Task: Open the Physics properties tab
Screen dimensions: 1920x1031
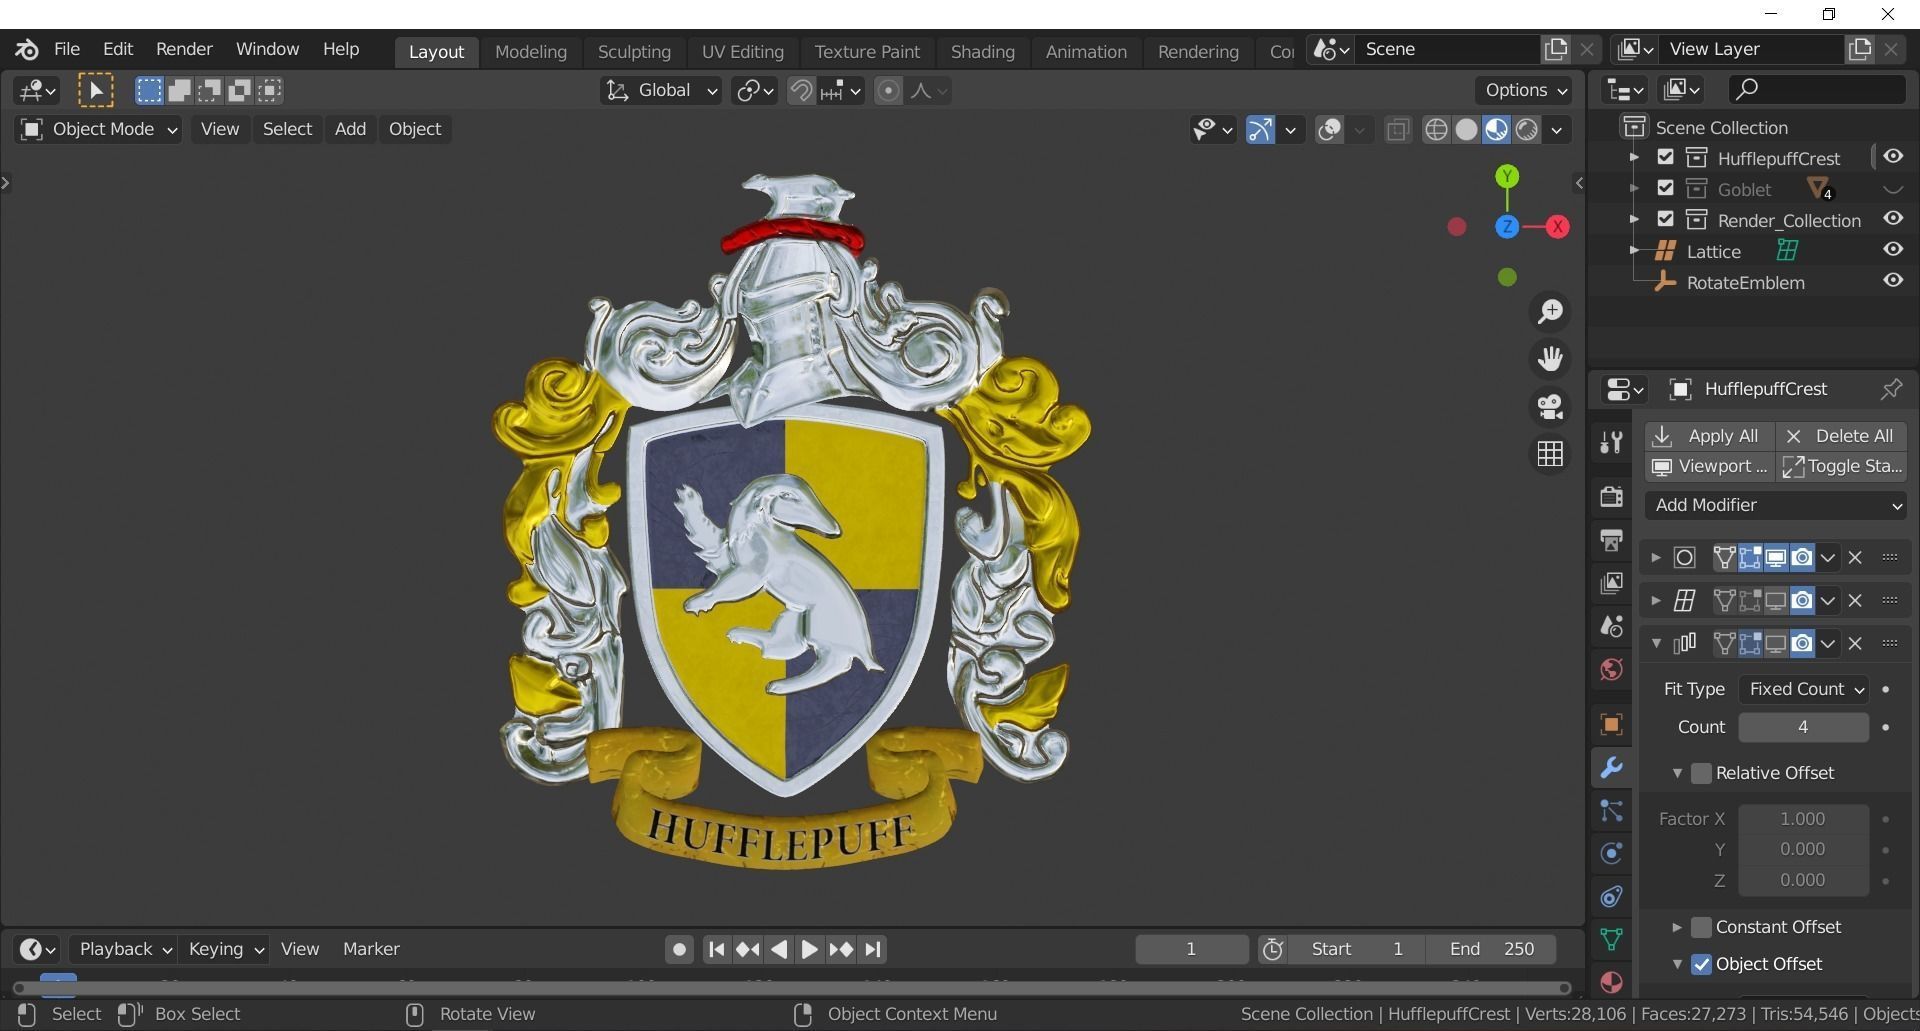Action: (1611, 853)
